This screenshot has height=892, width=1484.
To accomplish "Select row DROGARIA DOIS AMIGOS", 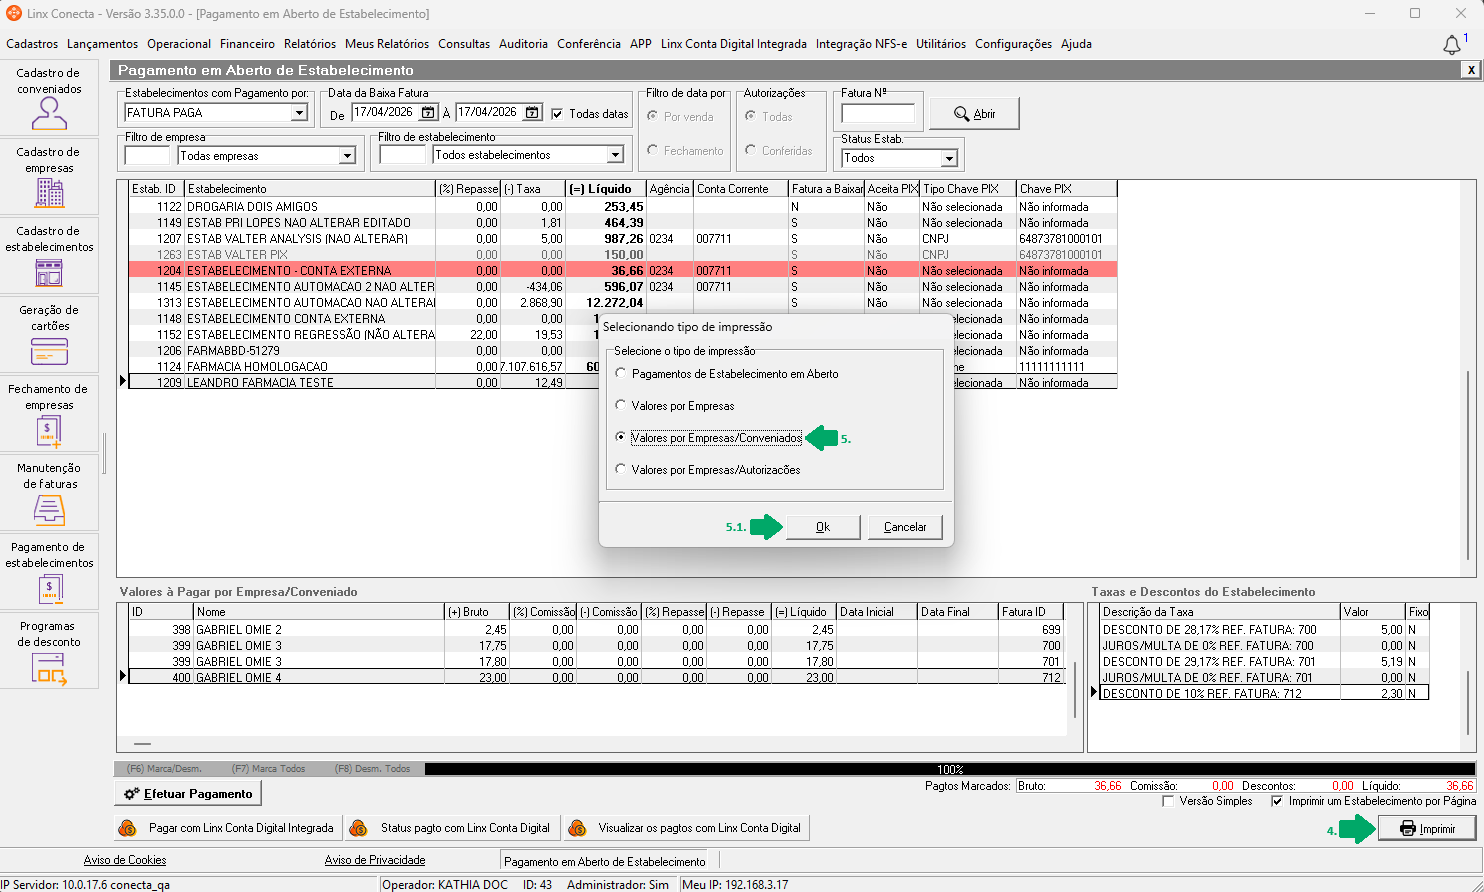I will coord(623,207).
